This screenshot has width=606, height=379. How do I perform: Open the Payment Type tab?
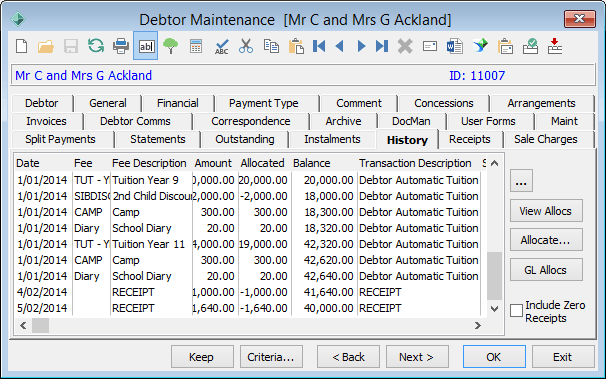[264, 103]
